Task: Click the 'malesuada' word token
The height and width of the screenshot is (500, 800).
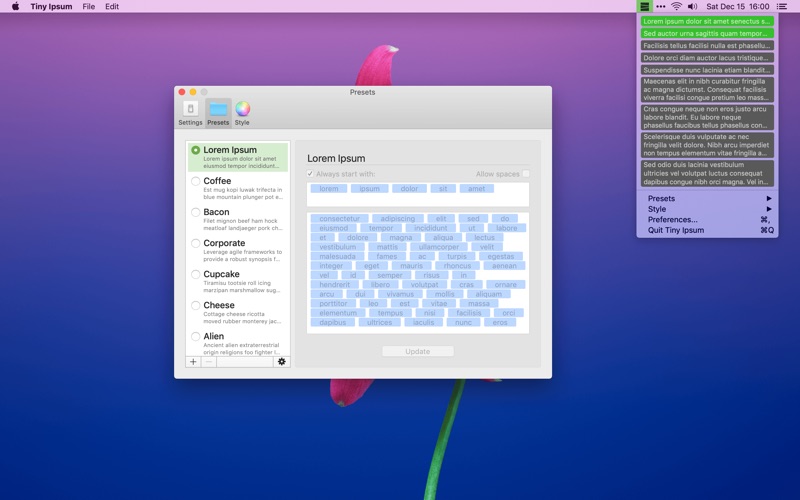Action: tap(337, 257)
